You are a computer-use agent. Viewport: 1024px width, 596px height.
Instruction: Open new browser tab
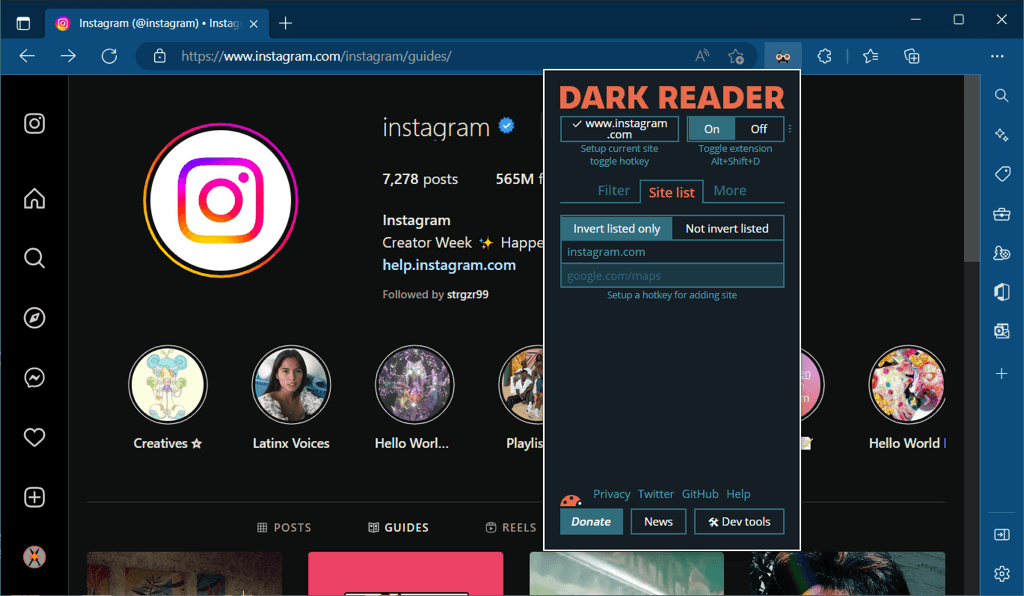(285, 24)
